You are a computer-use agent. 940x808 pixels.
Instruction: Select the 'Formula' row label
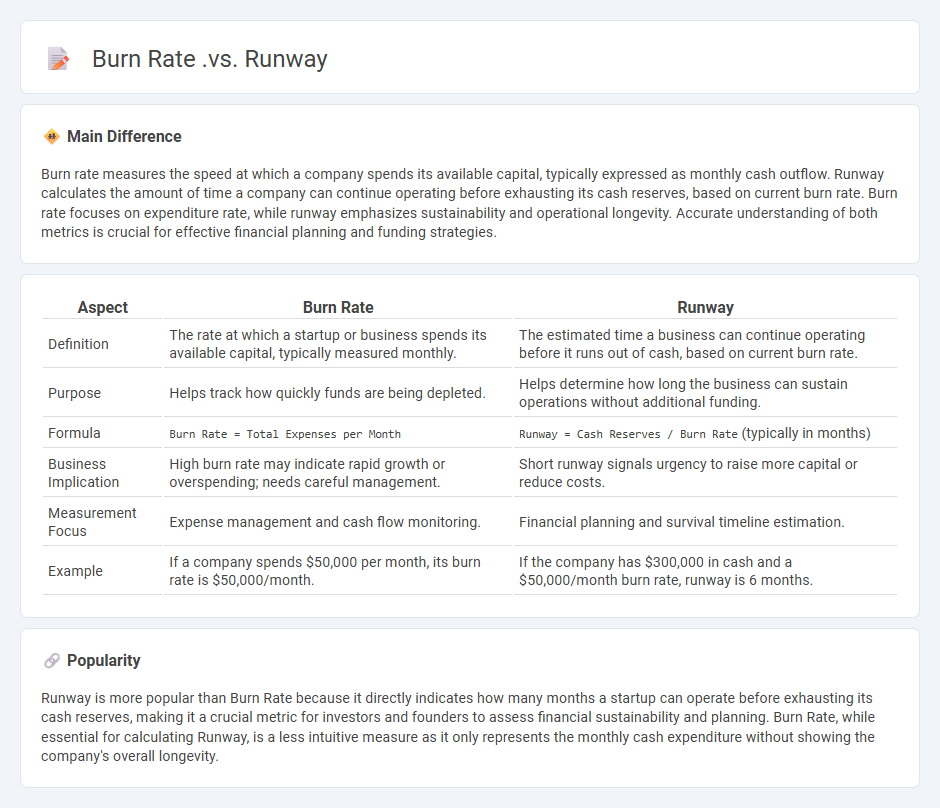click(74, 433)
